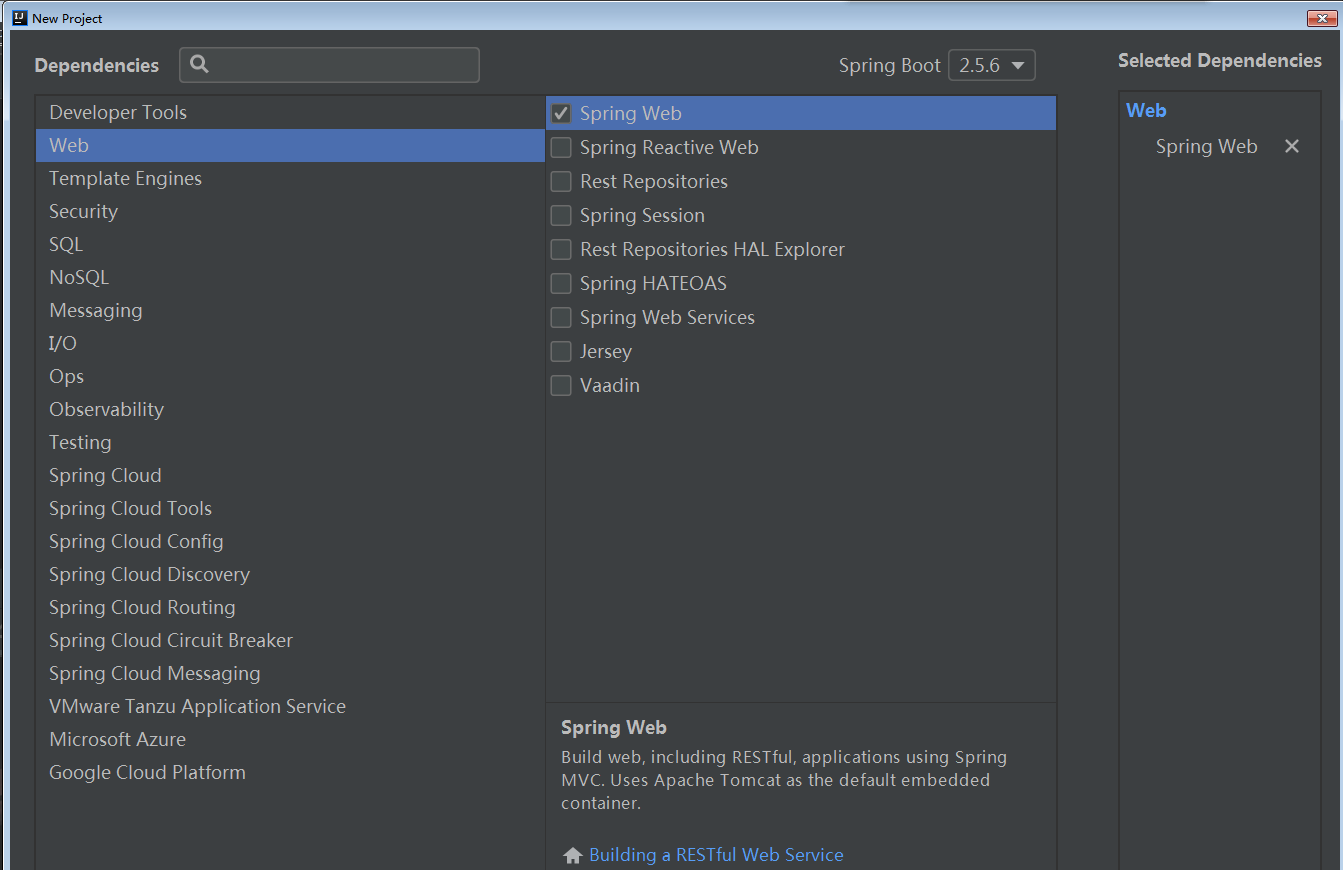This screenshot has width=1343, height=870.
Task: Click the search magnifier icon in Dependencies
Action: click(199, 65)
